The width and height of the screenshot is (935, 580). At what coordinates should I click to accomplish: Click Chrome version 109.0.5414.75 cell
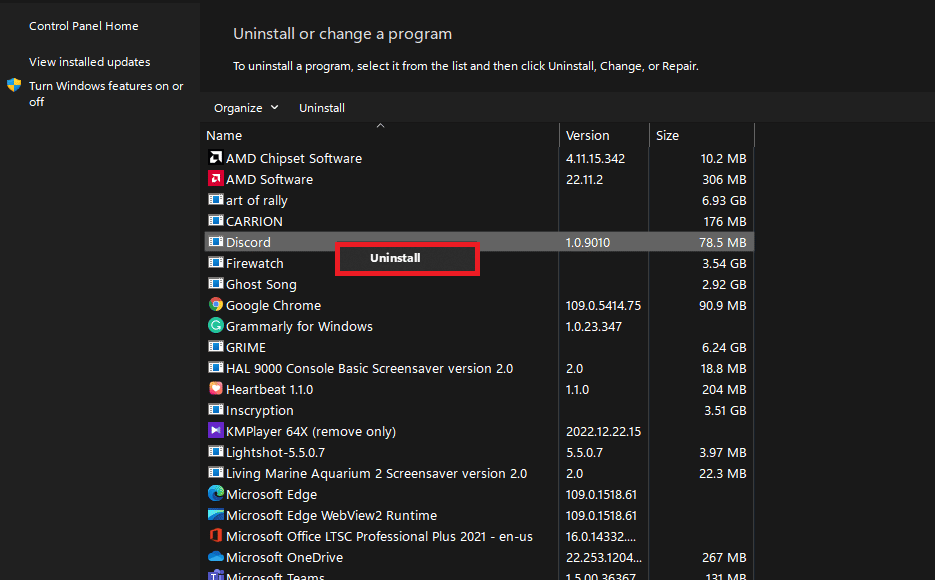pyautogui.click(x=603, y=306)
